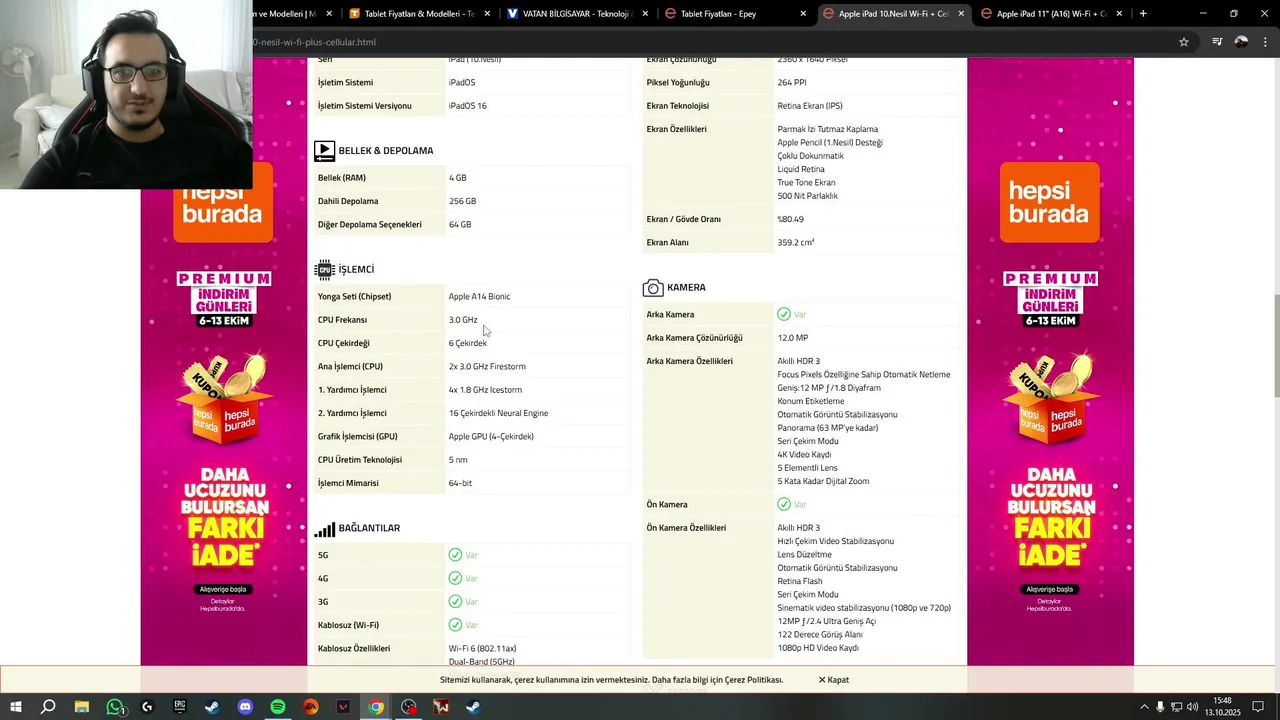This screenshot has height=720, width=1280.
Task: Click the left hepsiburada logo banner
Action: [223, 201]
